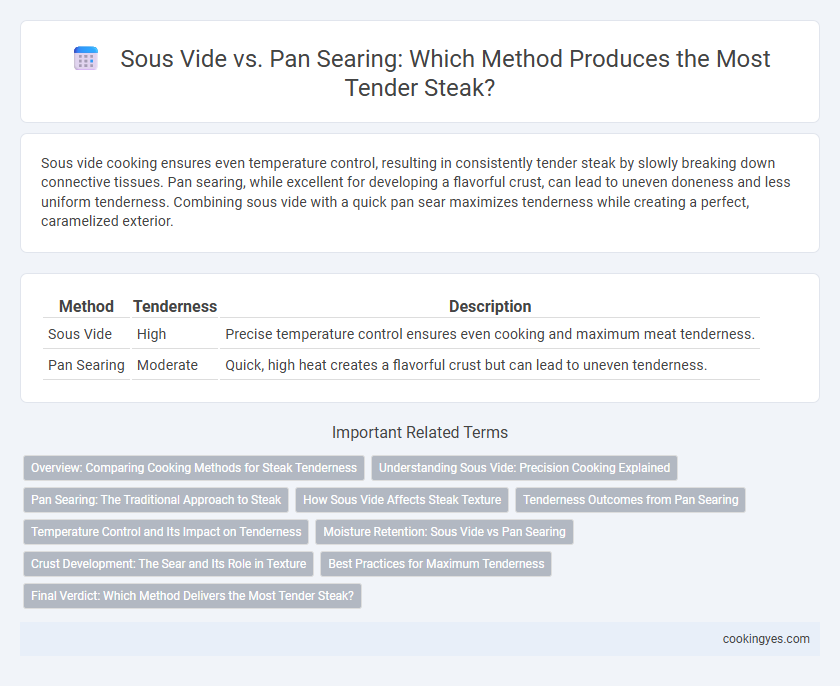Open Temperature Control and Its Impact on Tenderness
This screenshot has height=686, width=840.
166,532
